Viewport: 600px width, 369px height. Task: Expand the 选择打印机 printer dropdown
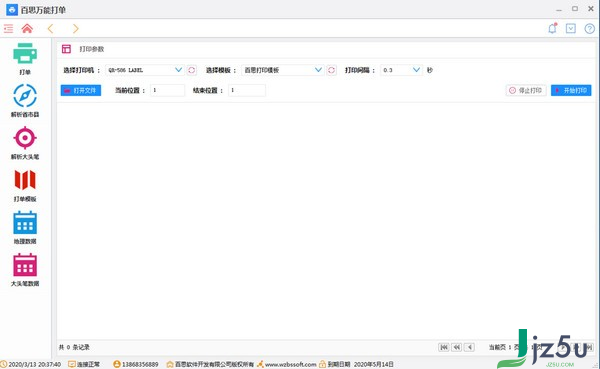pyautogui.click(x=145, y=70)
